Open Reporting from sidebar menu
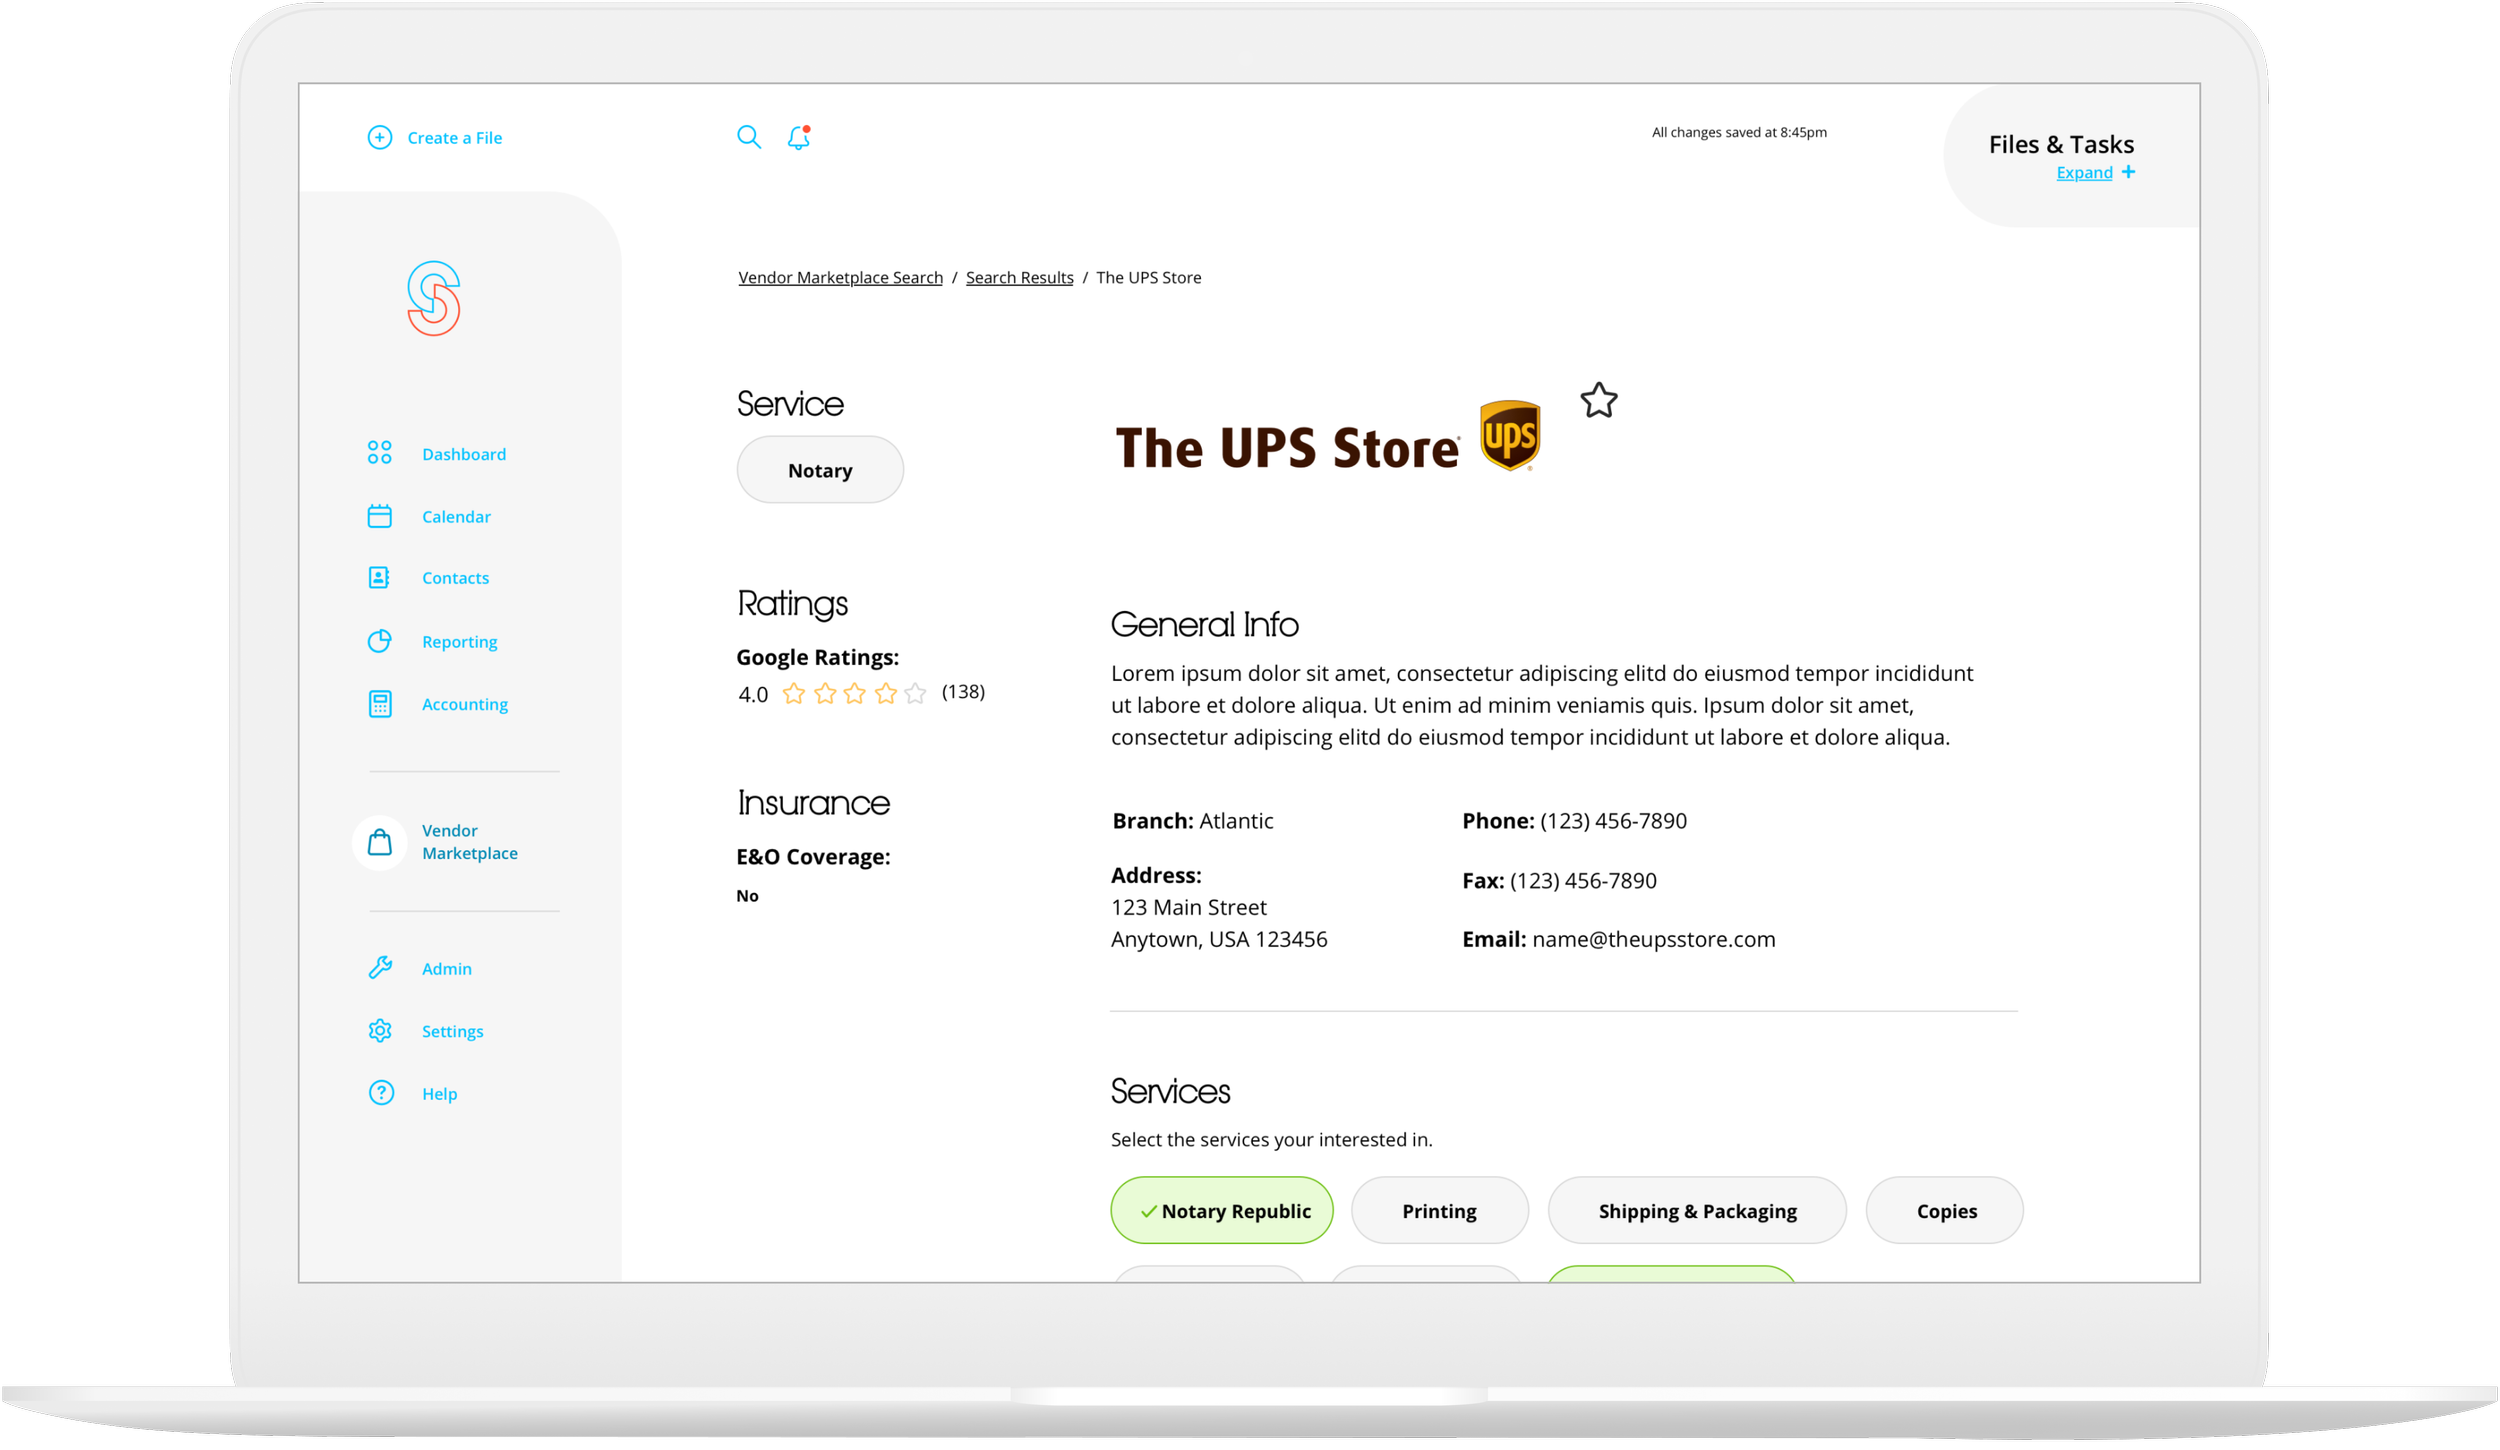The image size is (2500, 1450). tap(459, 642)
